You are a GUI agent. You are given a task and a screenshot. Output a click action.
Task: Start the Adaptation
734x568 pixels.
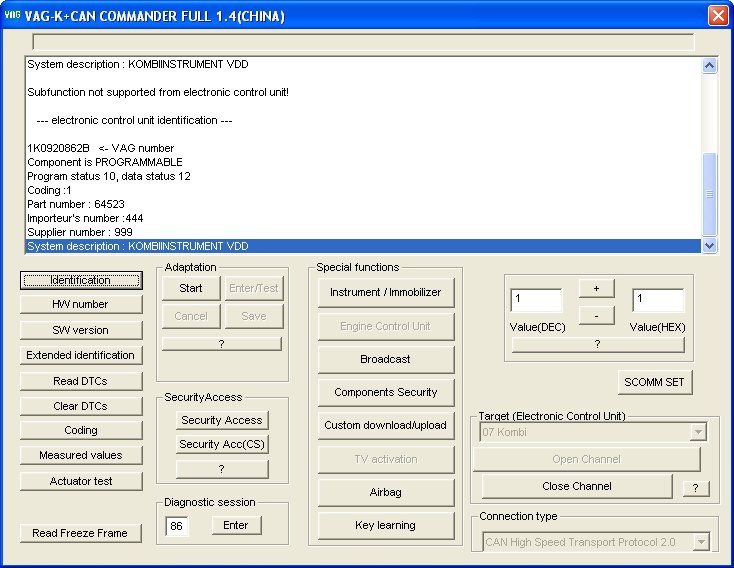[x=191, y=288]
